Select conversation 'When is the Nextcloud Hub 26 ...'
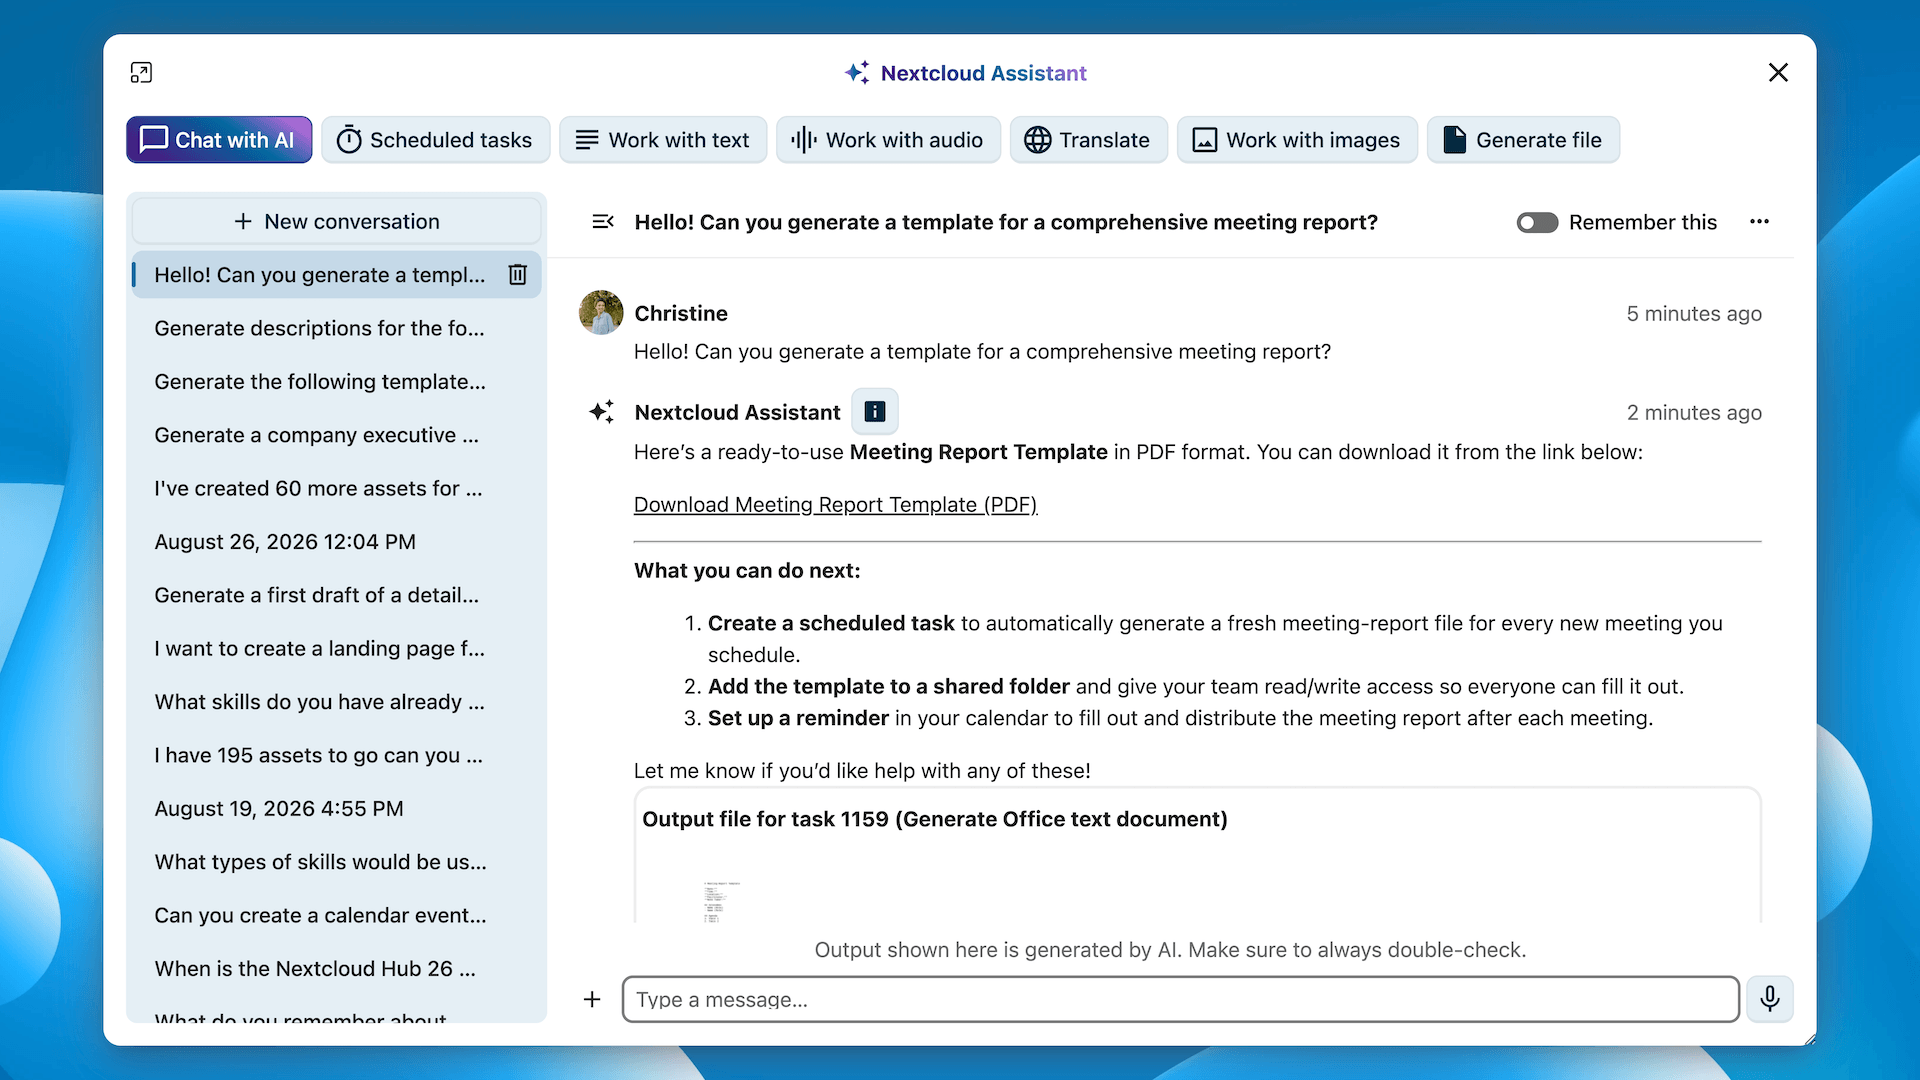The height and width of the screenshot is (1080, 1920). 336,968
